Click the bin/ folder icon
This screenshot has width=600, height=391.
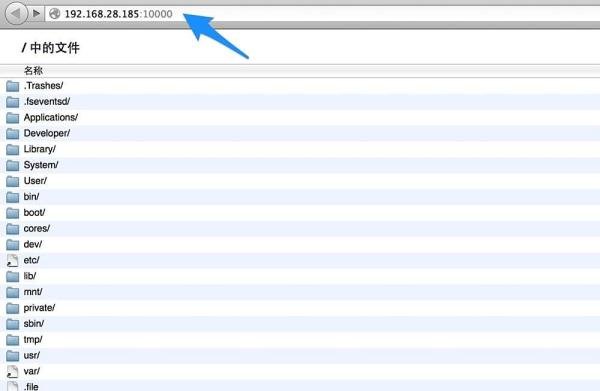[x=13, y=197]
